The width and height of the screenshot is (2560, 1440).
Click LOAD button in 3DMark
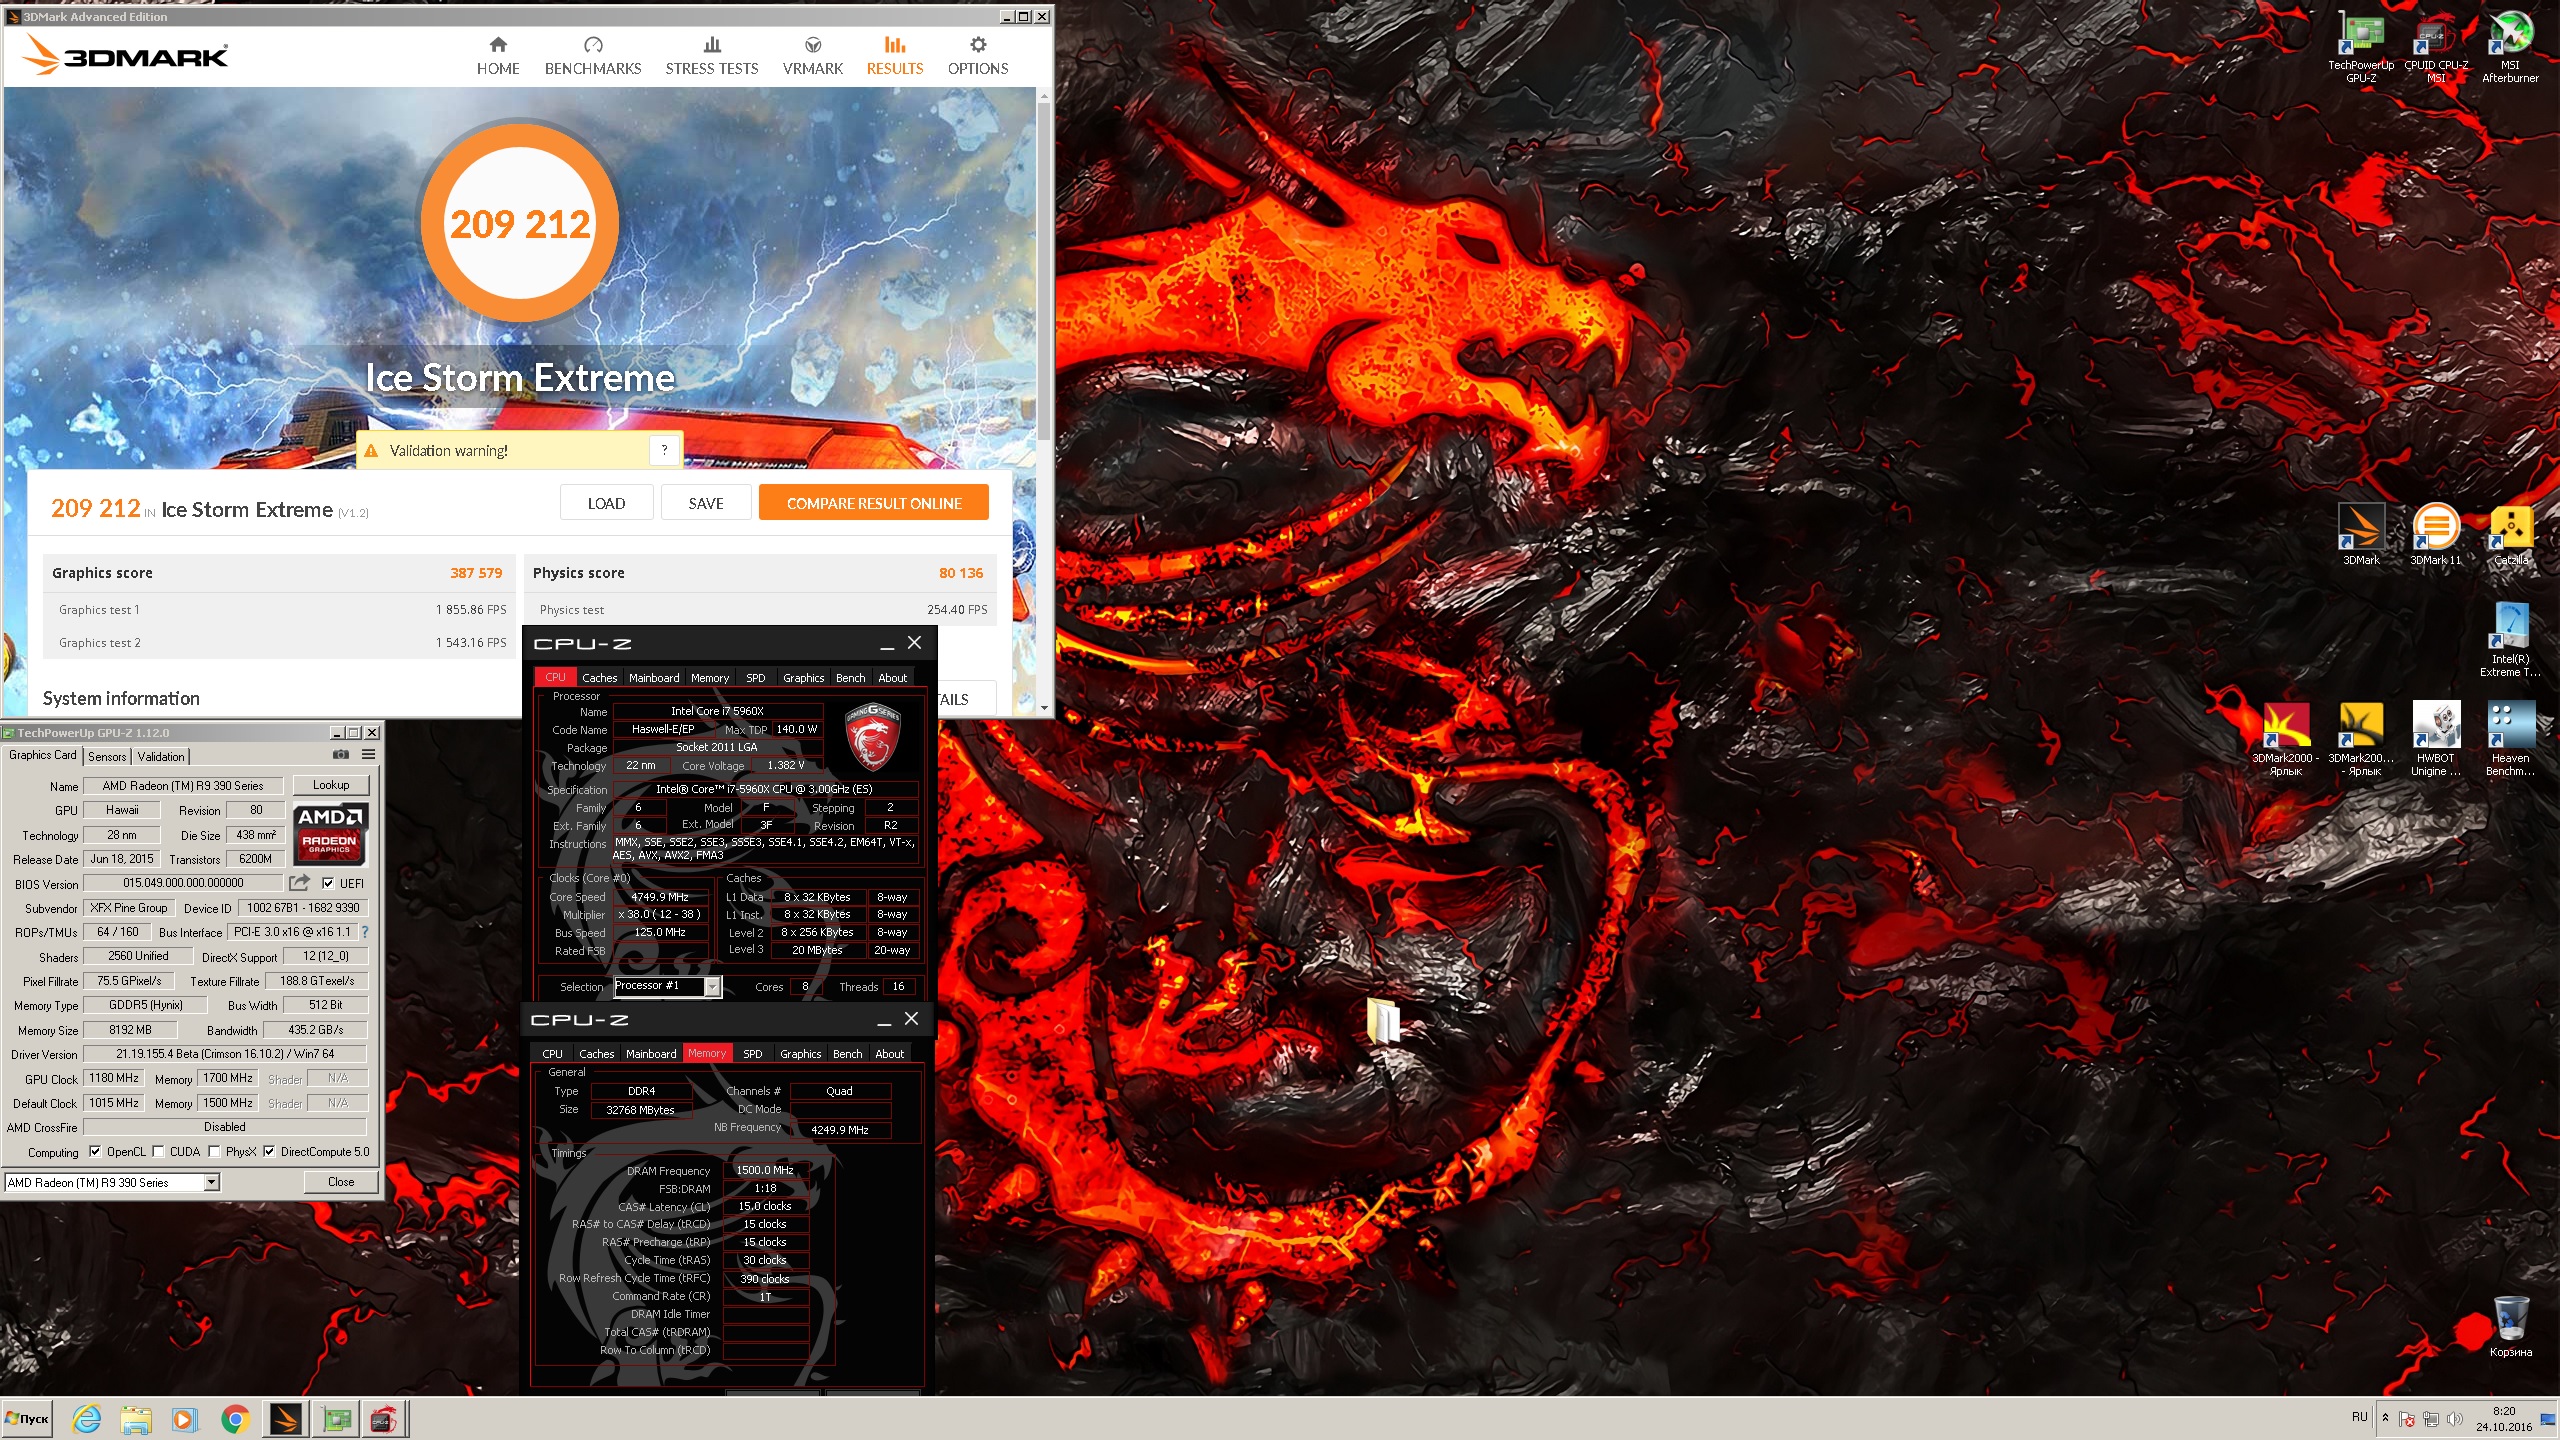[x=606, y=503]
